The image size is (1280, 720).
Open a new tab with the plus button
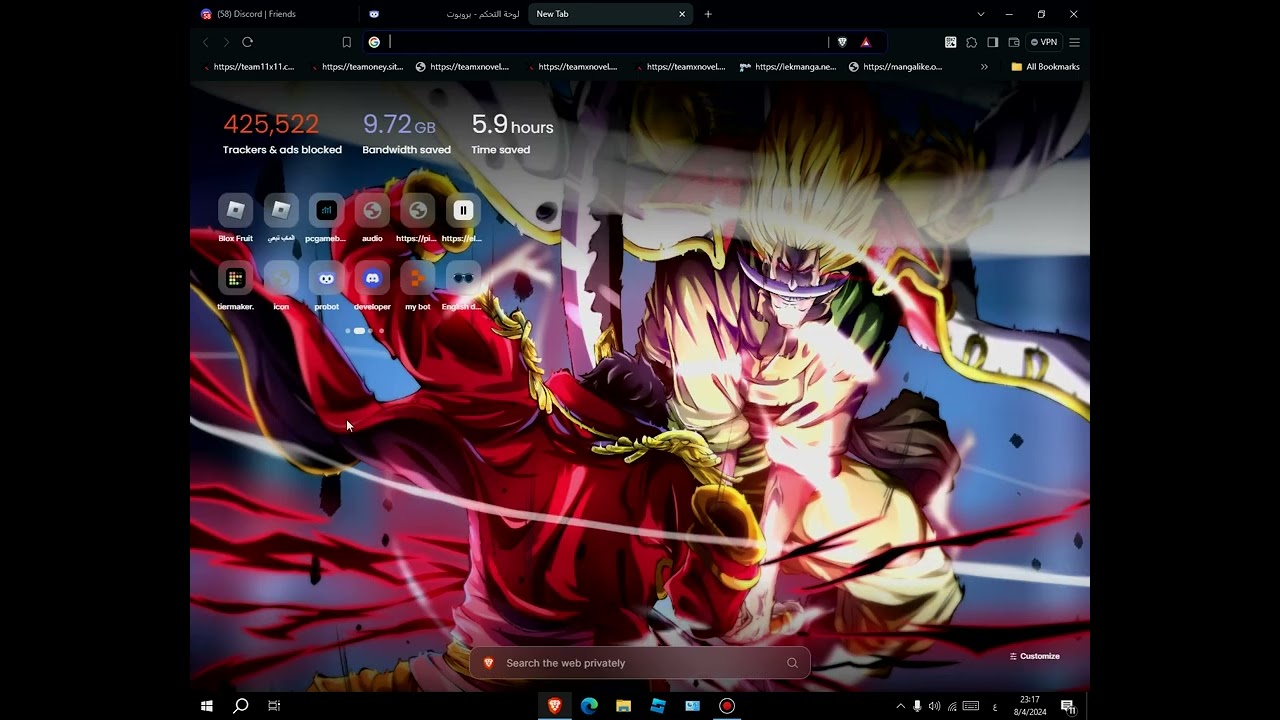pos(708,14)
